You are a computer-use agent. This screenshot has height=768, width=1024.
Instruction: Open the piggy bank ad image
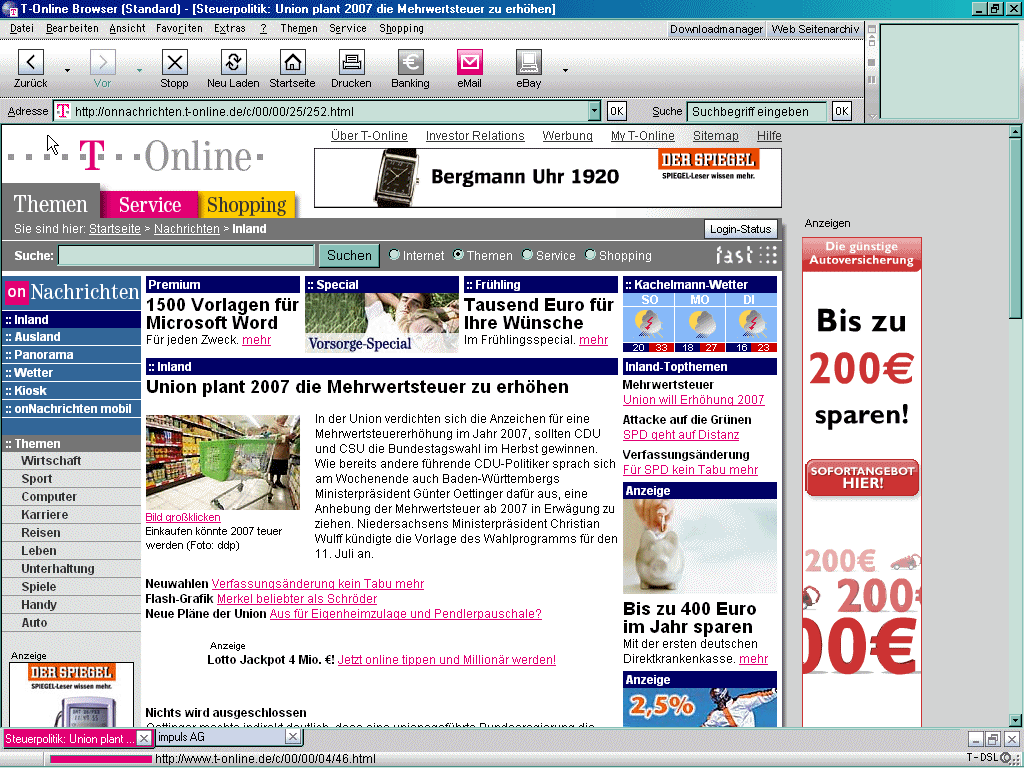(x=700, y=547)
